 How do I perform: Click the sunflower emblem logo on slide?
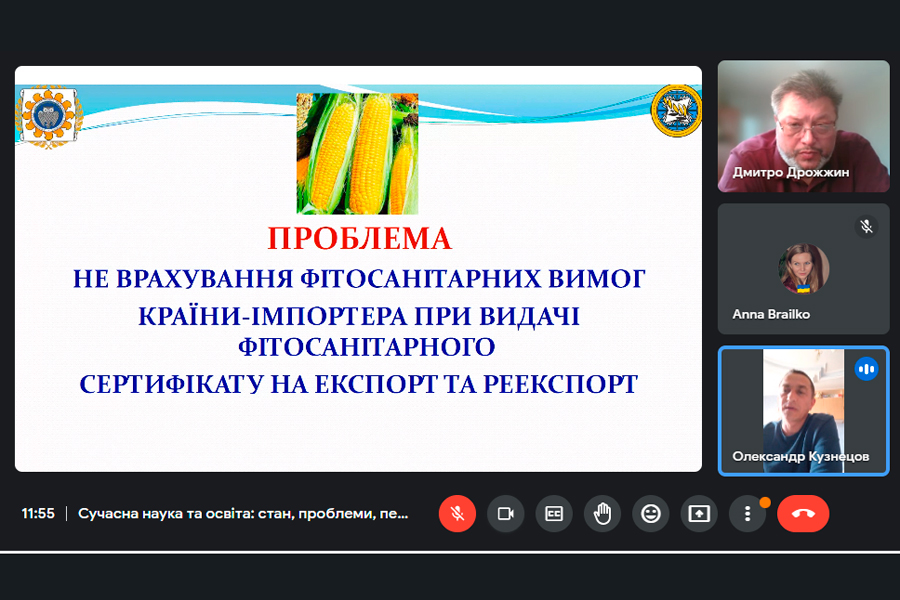tap(49, 117)
